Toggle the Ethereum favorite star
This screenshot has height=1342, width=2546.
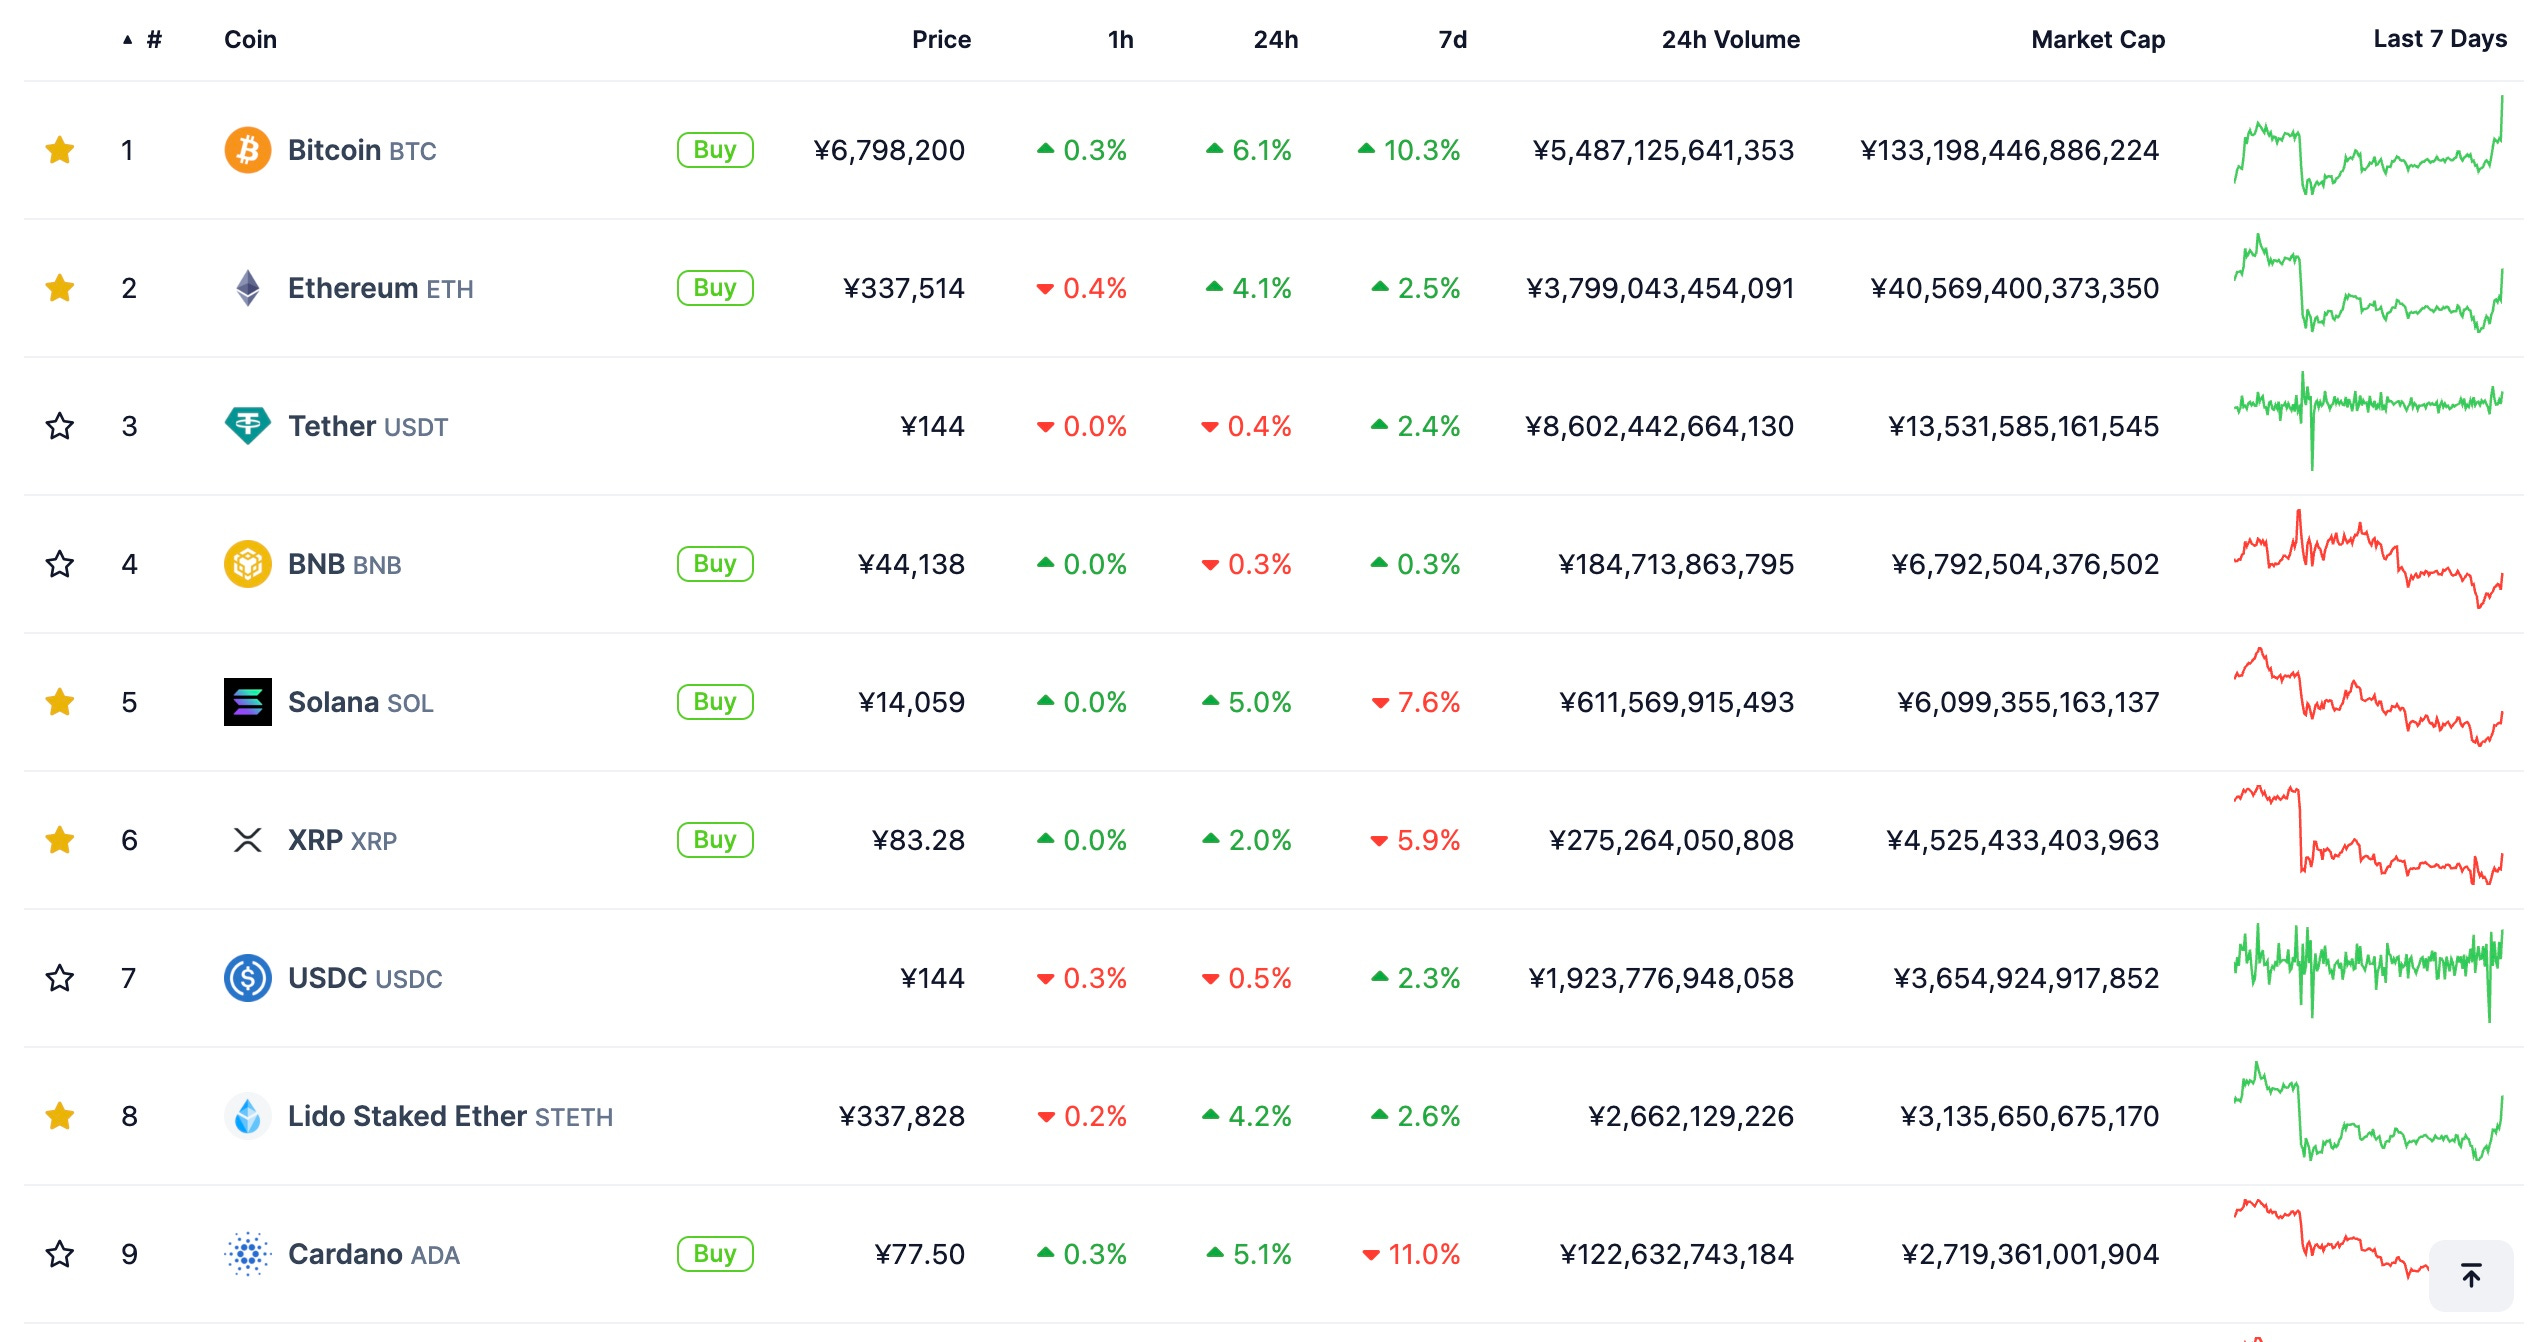pyautogui.click(x=60, y=288)
